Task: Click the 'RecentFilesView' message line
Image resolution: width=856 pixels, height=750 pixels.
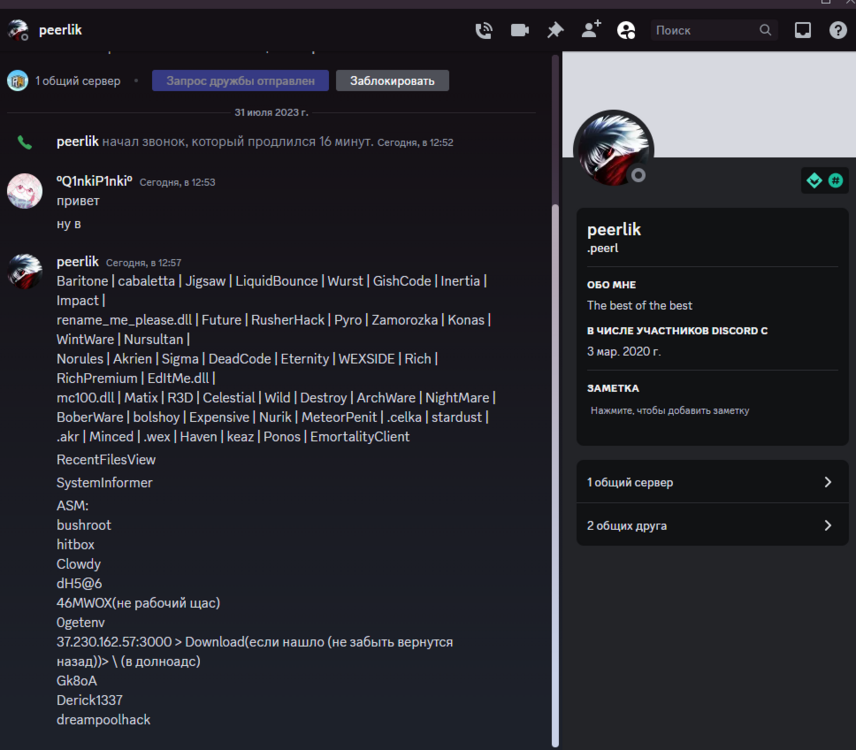Action: [x=106, y=460]
